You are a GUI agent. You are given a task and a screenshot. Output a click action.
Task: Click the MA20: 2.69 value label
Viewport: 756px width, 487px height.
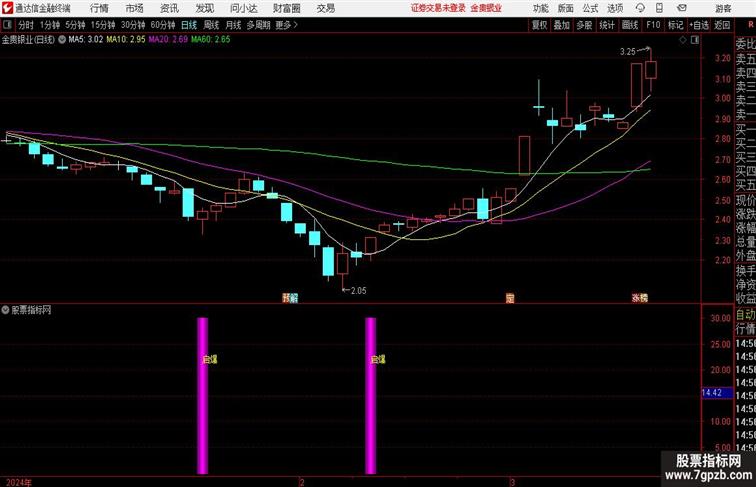click(168, 40)
